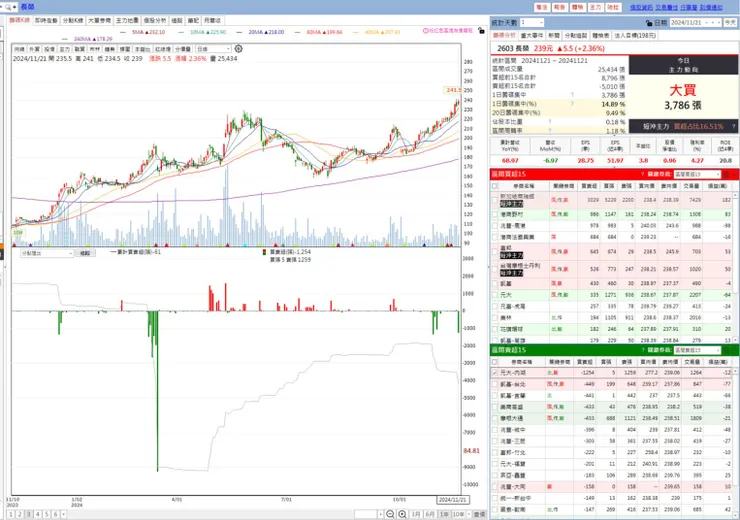Switch to the 重大事件 tab
Viewport: 740px width, 520px height.
pos(531,35)
